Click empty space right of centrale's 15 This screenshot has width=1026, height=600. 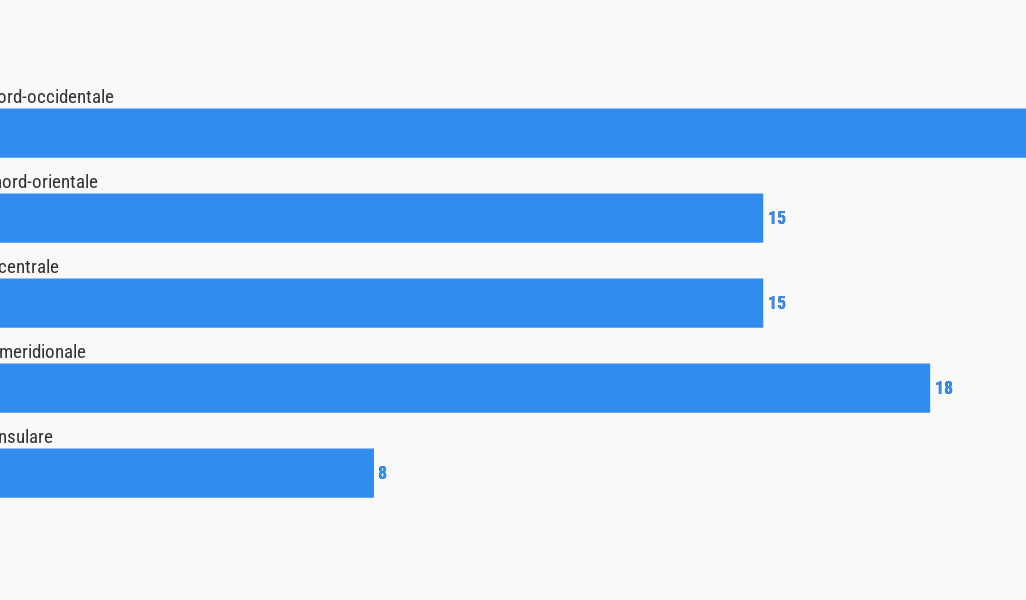[900, 303]
